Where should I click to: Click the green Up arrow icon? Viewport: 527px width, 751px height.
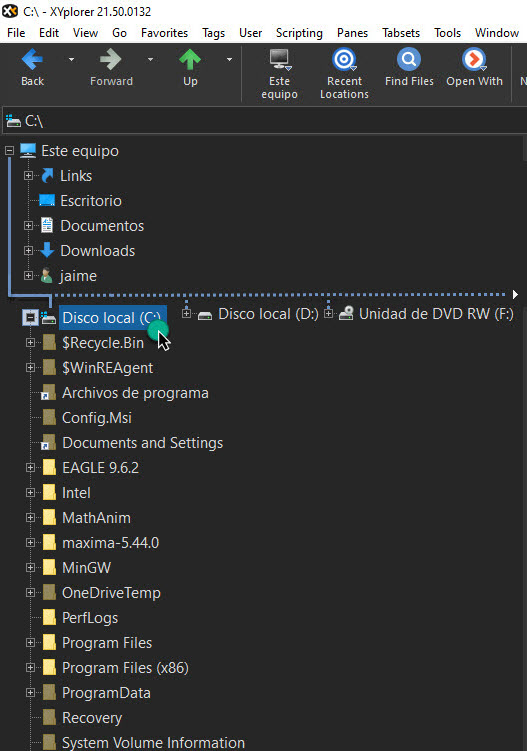(x=190, y=60)
